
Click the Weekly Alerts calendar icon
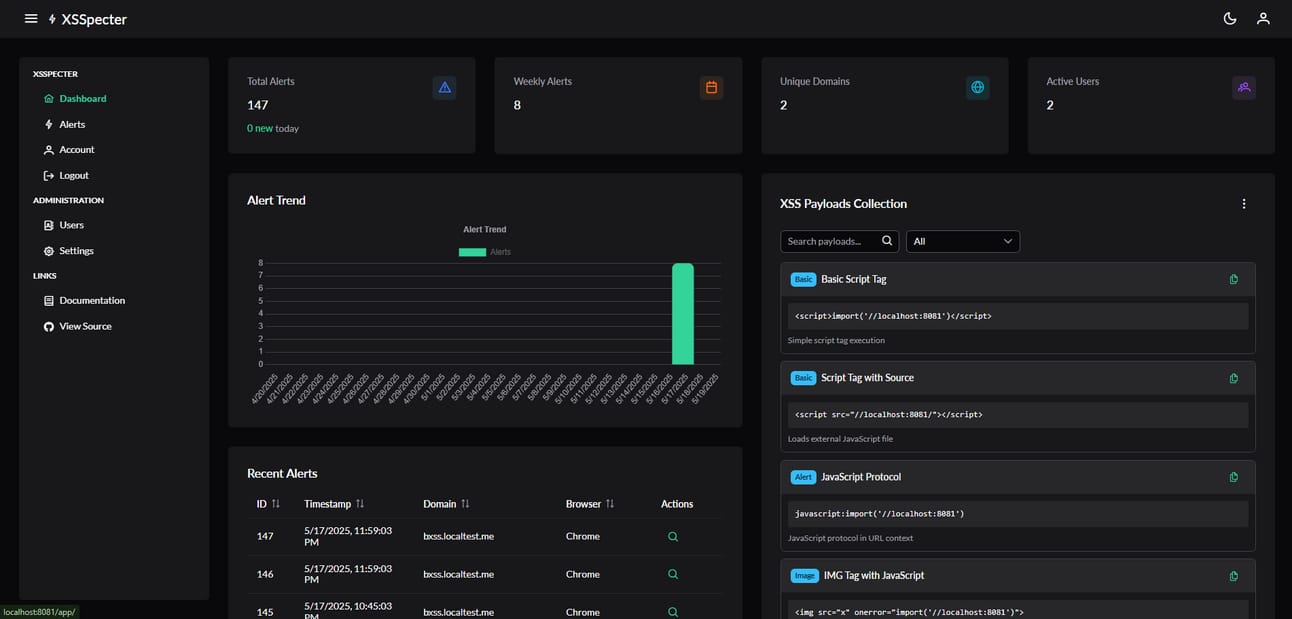pos(711,87)
